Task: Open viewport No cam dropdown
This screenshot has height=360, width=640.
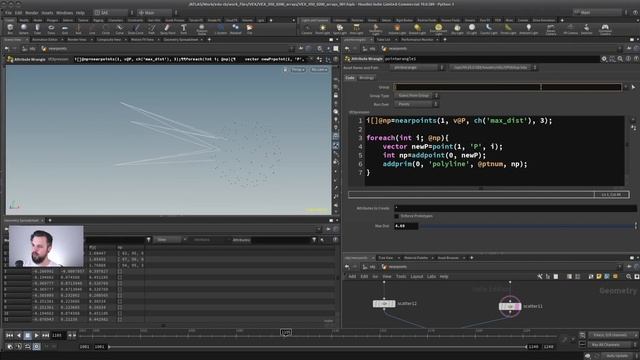Action: click(319, 70)
